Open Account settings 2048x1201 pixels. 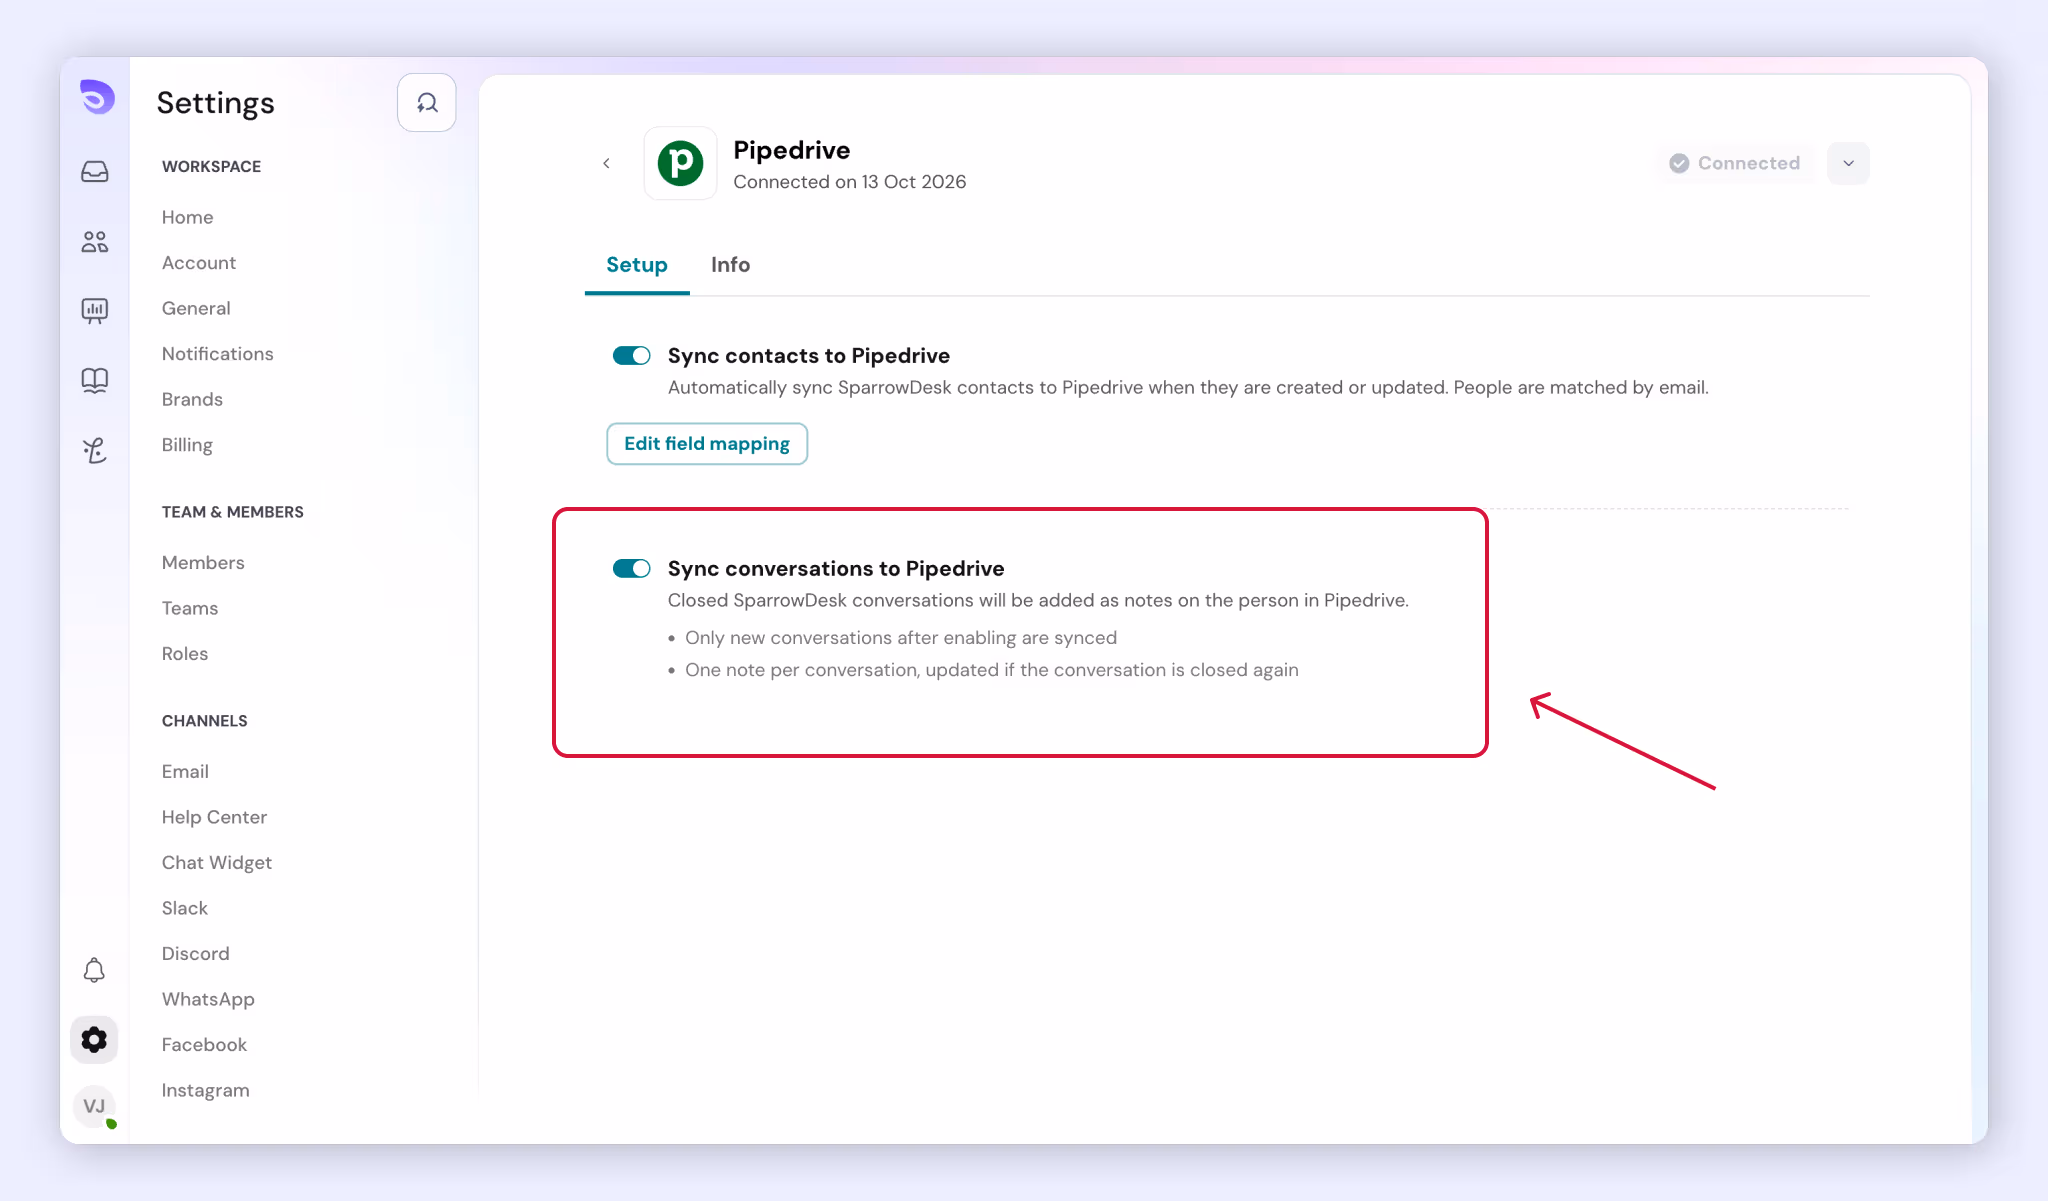click(x=199, y=263)
